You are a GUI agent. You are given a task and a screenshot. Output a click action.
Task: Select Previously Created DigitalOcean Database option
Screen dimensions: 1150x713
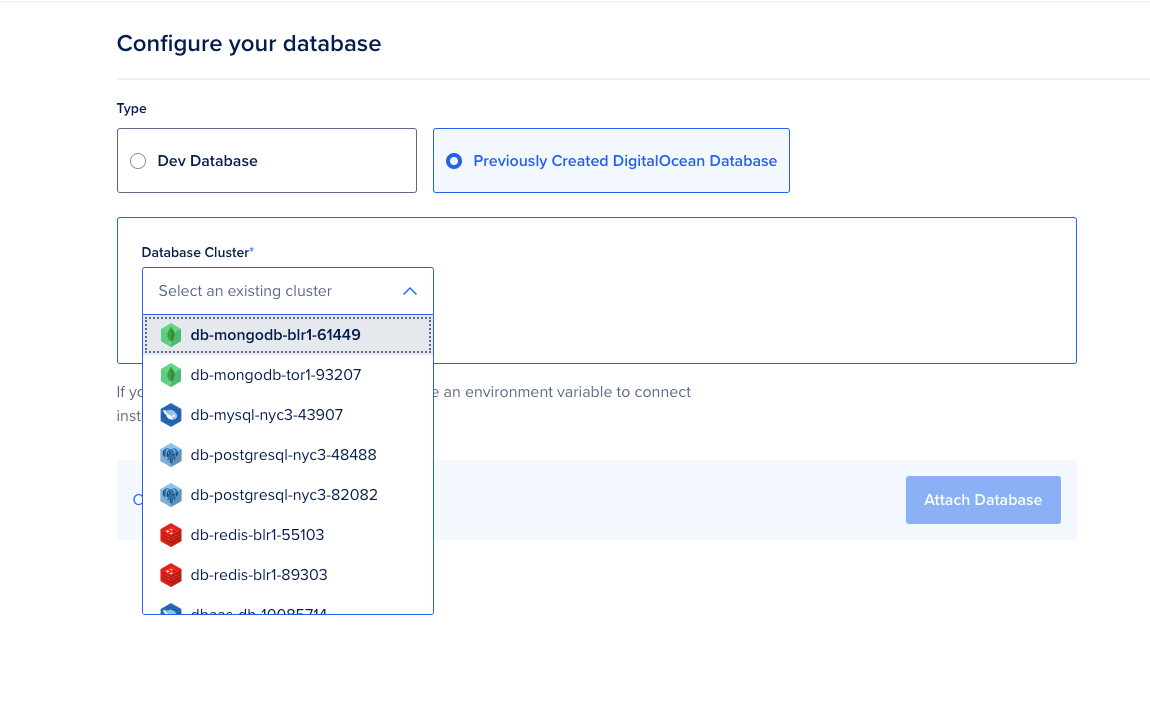[611, 161]
